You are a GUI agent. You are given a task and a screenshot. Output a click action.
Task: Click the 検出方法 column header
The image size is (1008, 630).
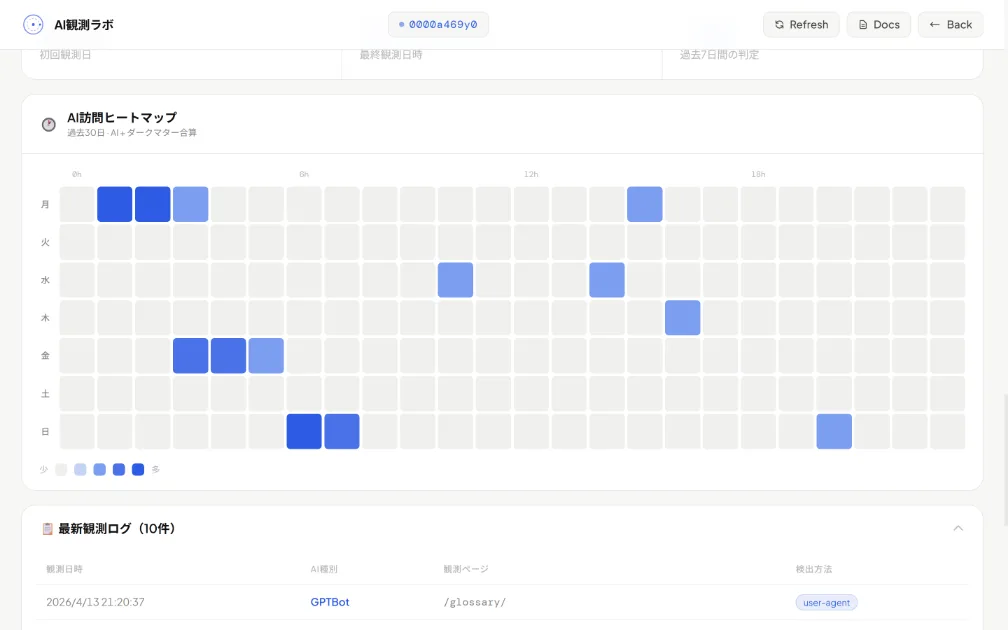coord(813,569)
